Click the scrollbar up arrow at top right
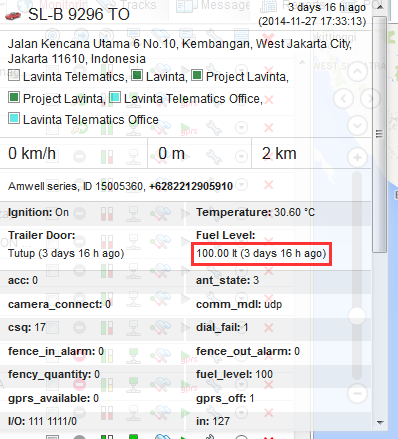 pyautogui.click(x=379, y=7)
